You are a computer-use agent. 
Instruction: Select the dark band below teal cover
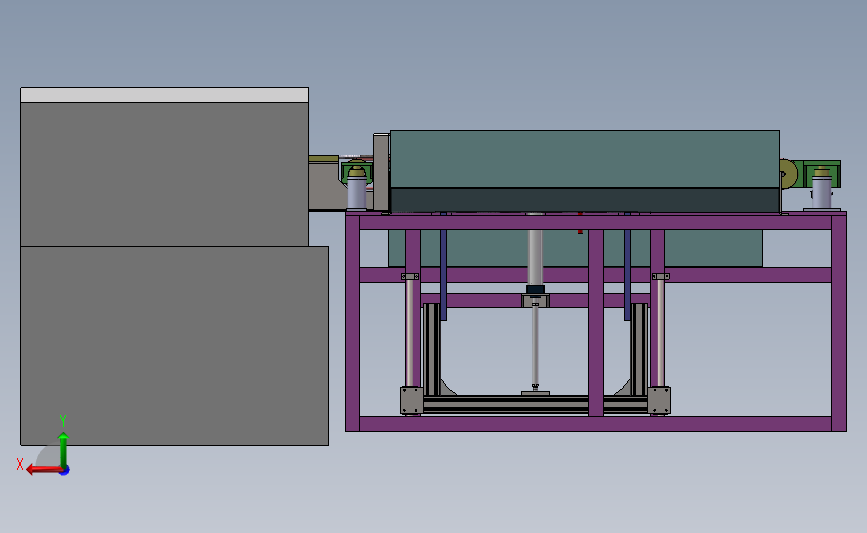click(584, 200)
